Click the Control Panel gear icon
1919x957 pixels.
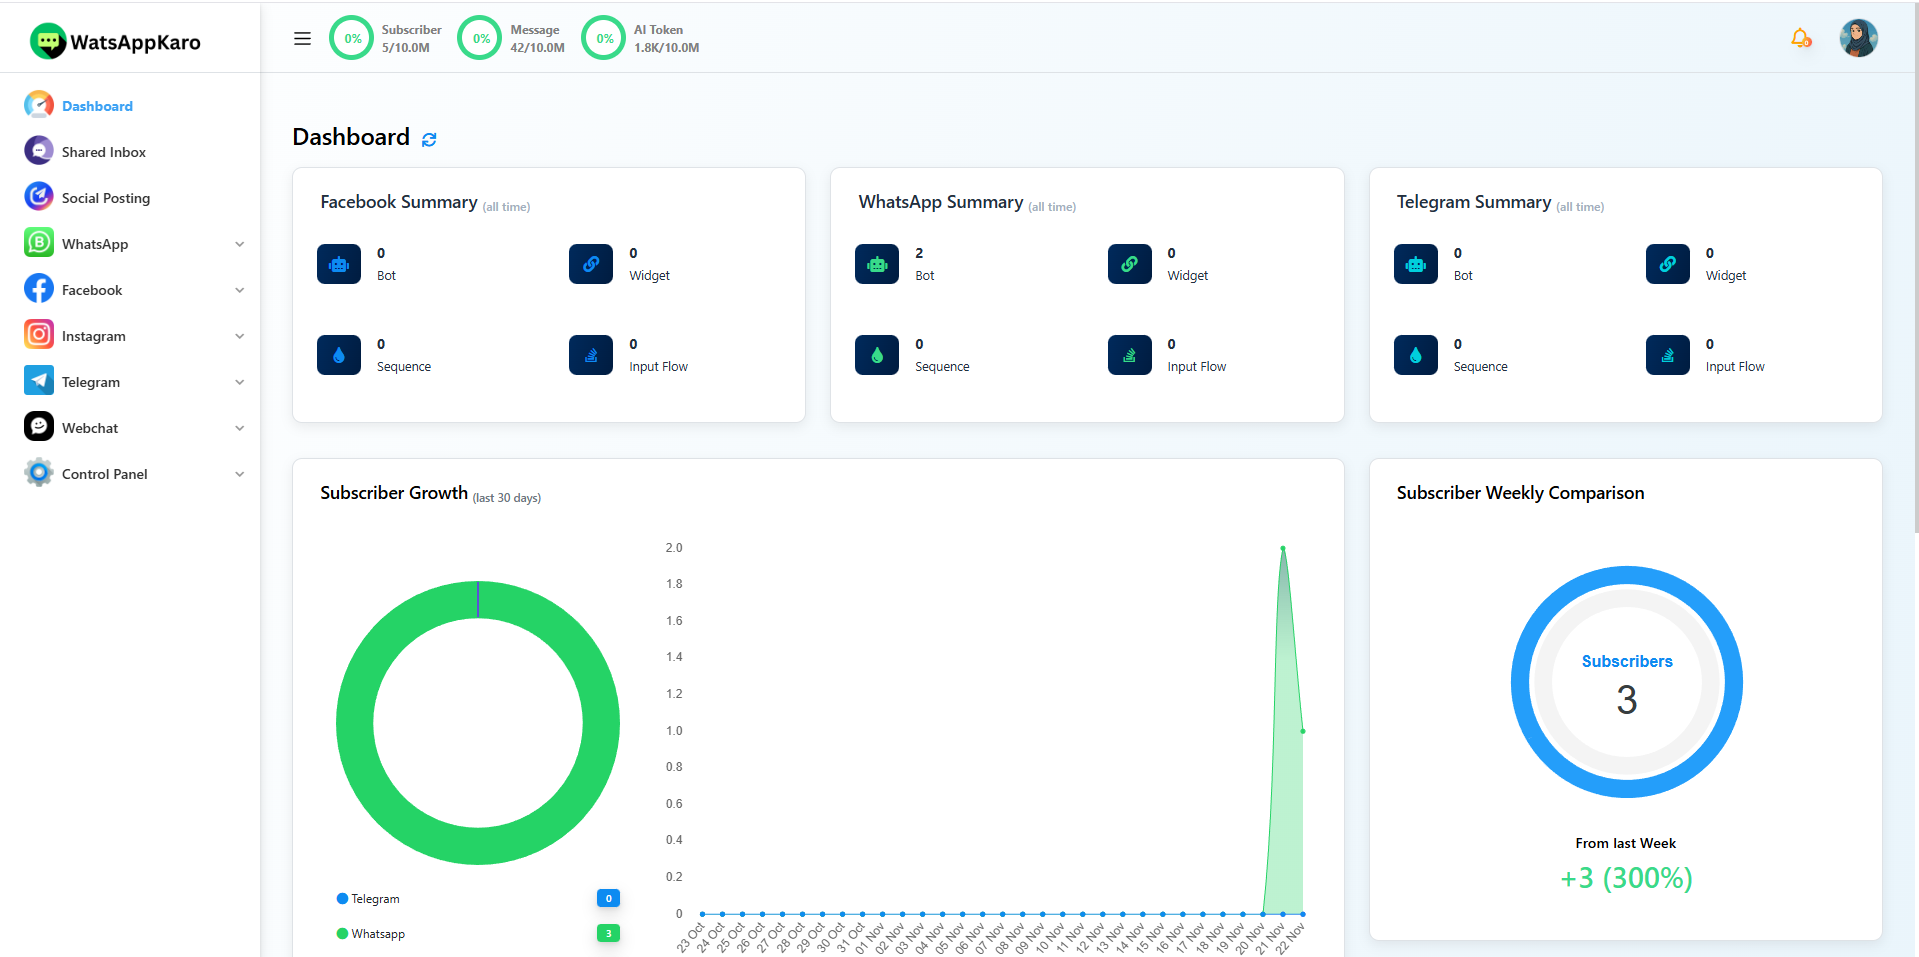(39, 473)
